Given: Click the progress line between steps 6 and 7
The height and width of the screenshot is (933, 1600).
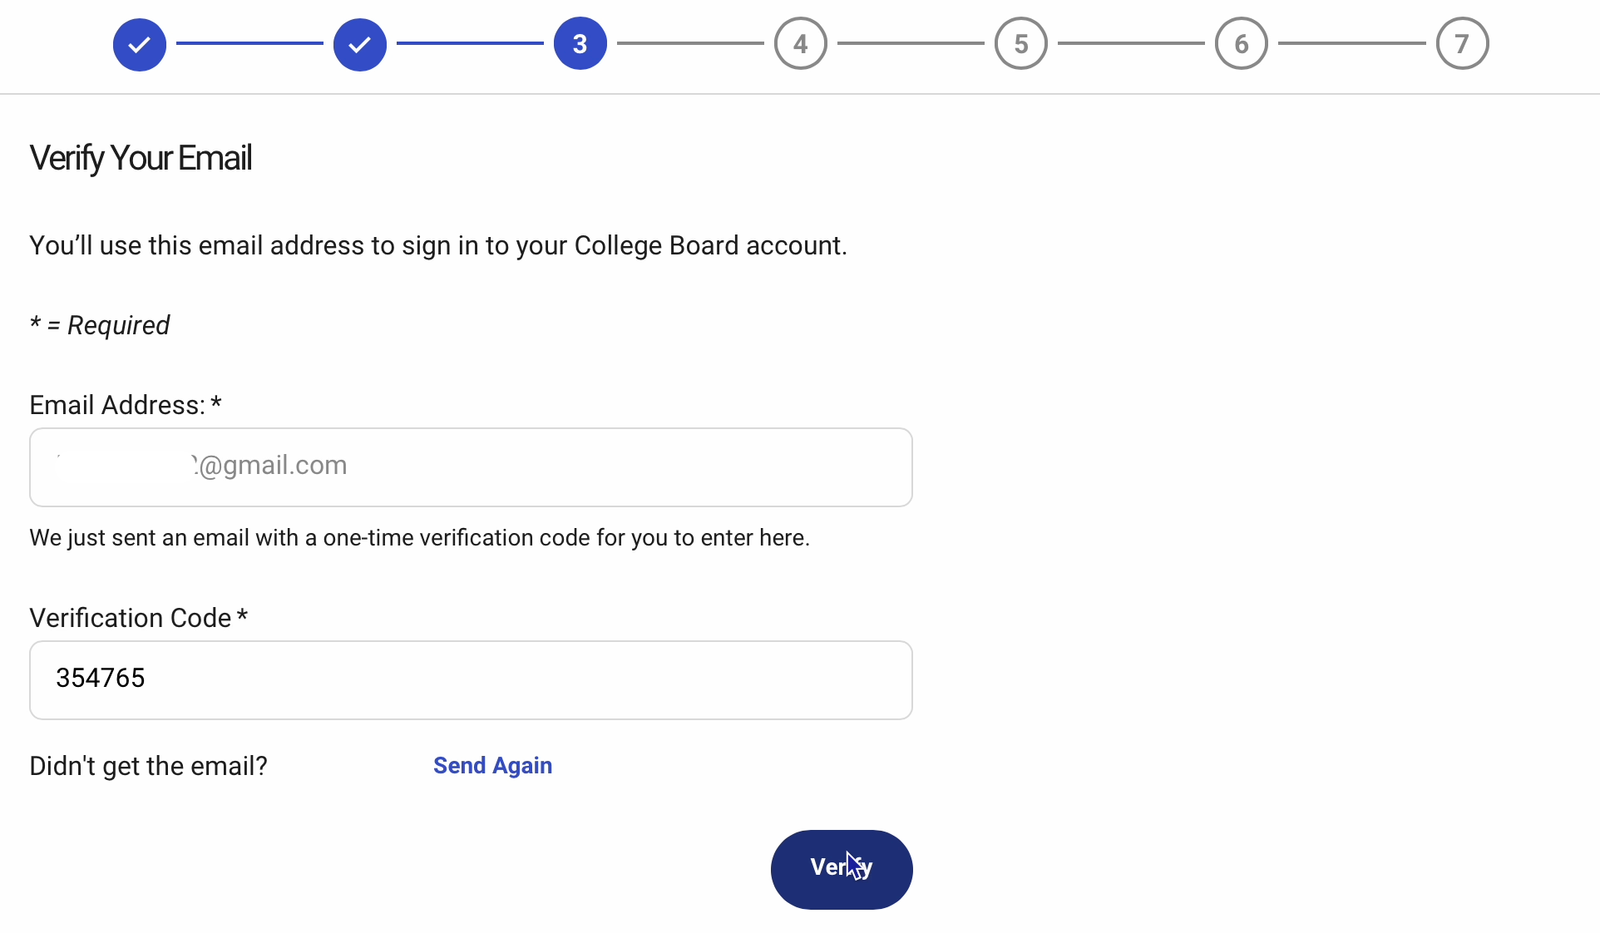Looking at the screenshot, I should coord(1351,44).
